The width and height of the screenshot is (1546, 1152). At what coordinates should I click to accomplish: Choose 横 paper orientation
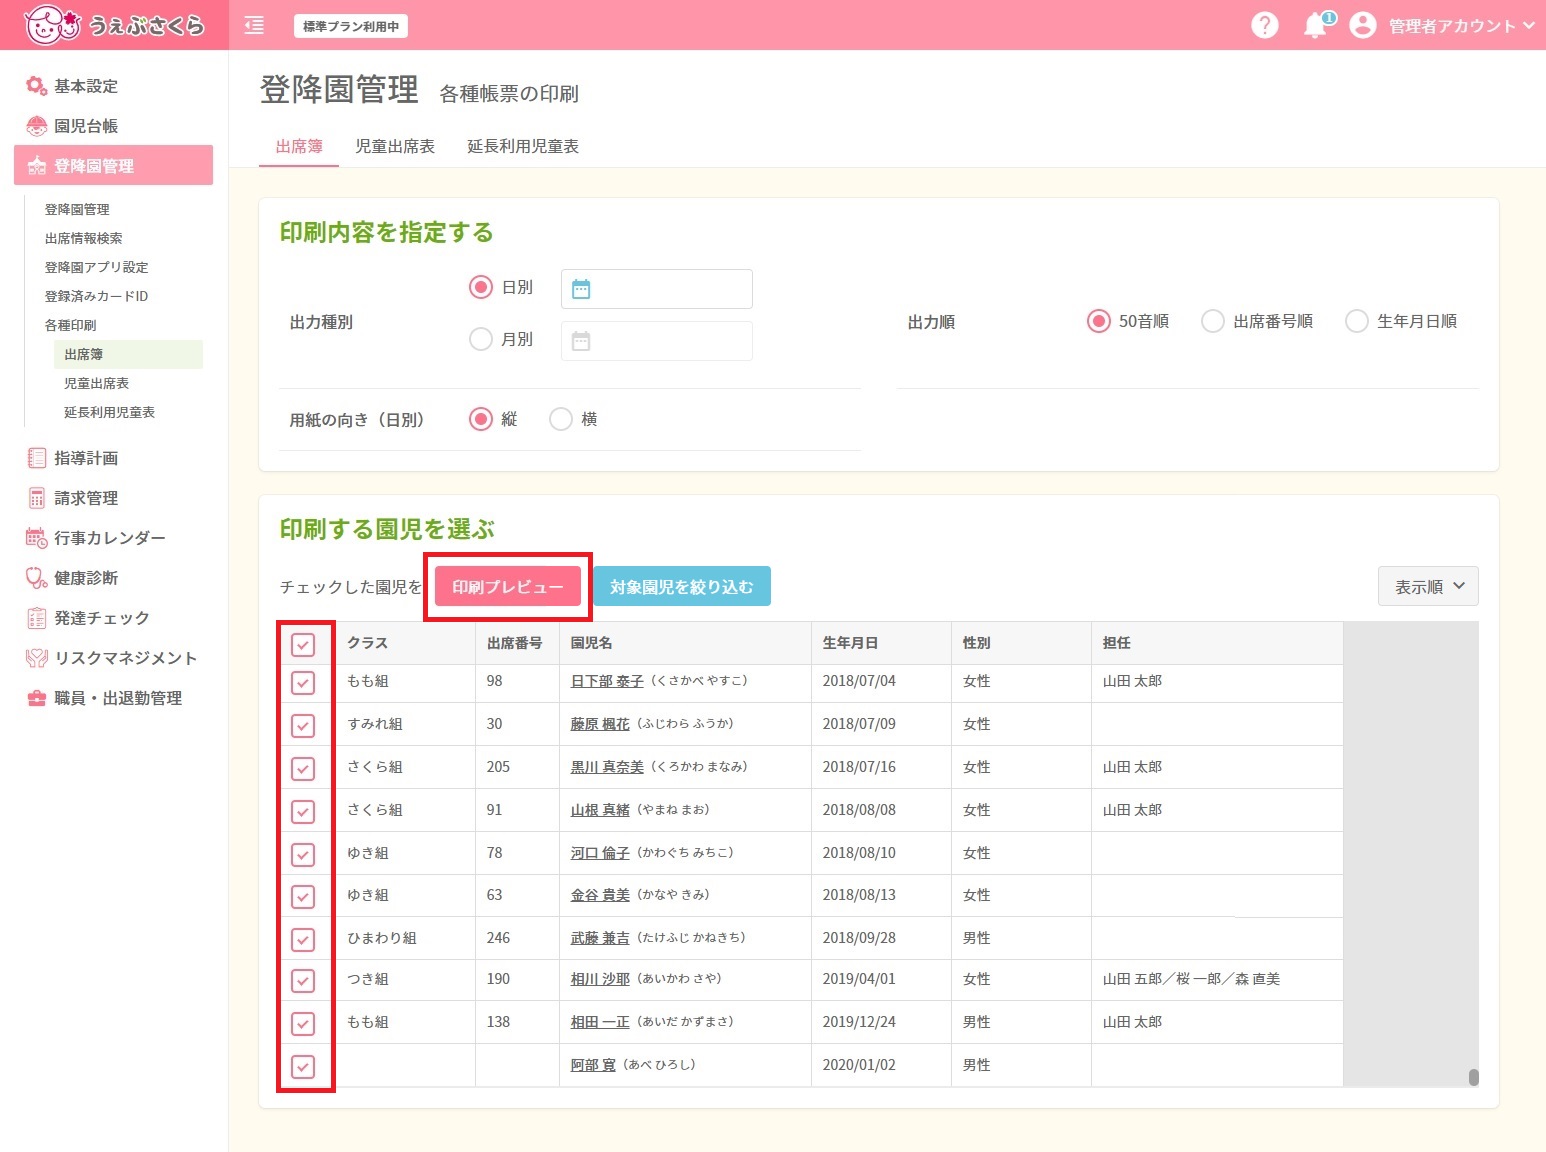click(x=561, y=419)
